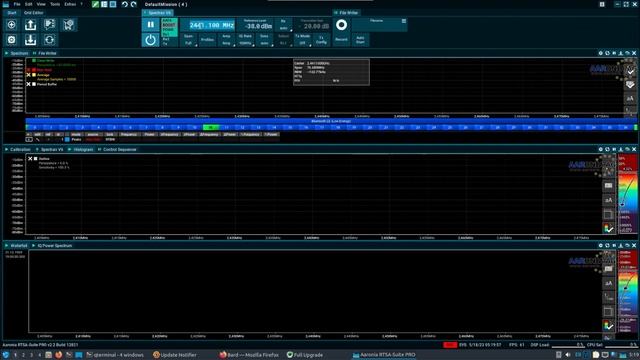This screenshot has width=640, height=360.
Task: Open the Edit menu
Action: tap(29, 4)
